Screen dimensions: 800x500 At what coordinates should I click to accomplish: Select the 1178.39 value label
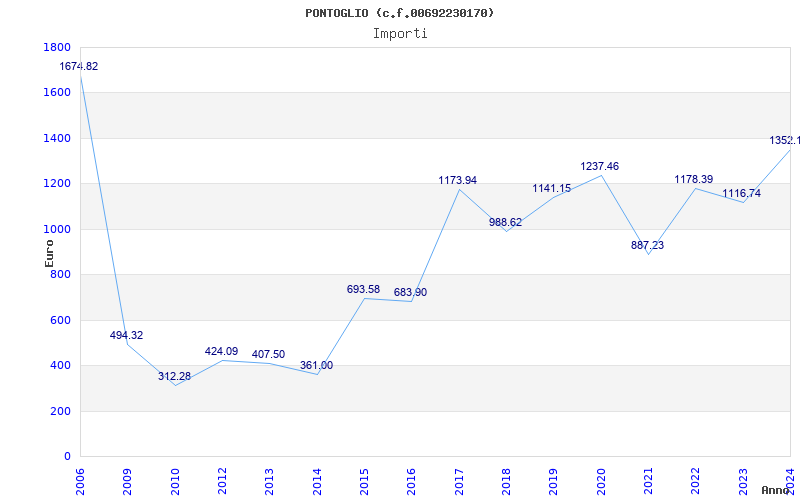pyautogui.click(x=694, y=179)
